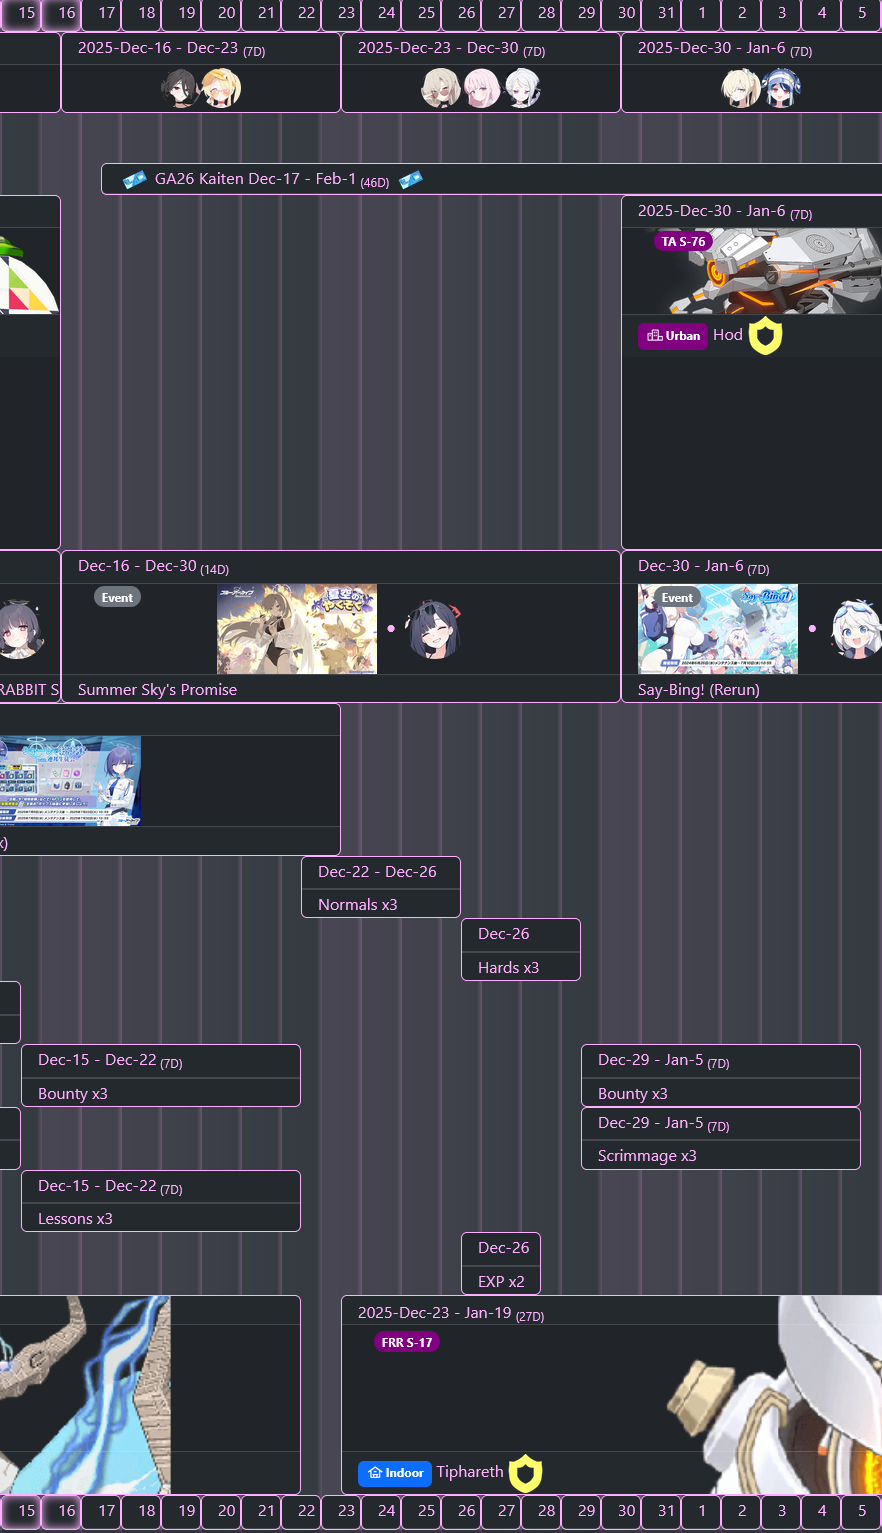Screen dimensions: 882x1533
Task: Select day 31 in the top date row
Action: (661, 14)
